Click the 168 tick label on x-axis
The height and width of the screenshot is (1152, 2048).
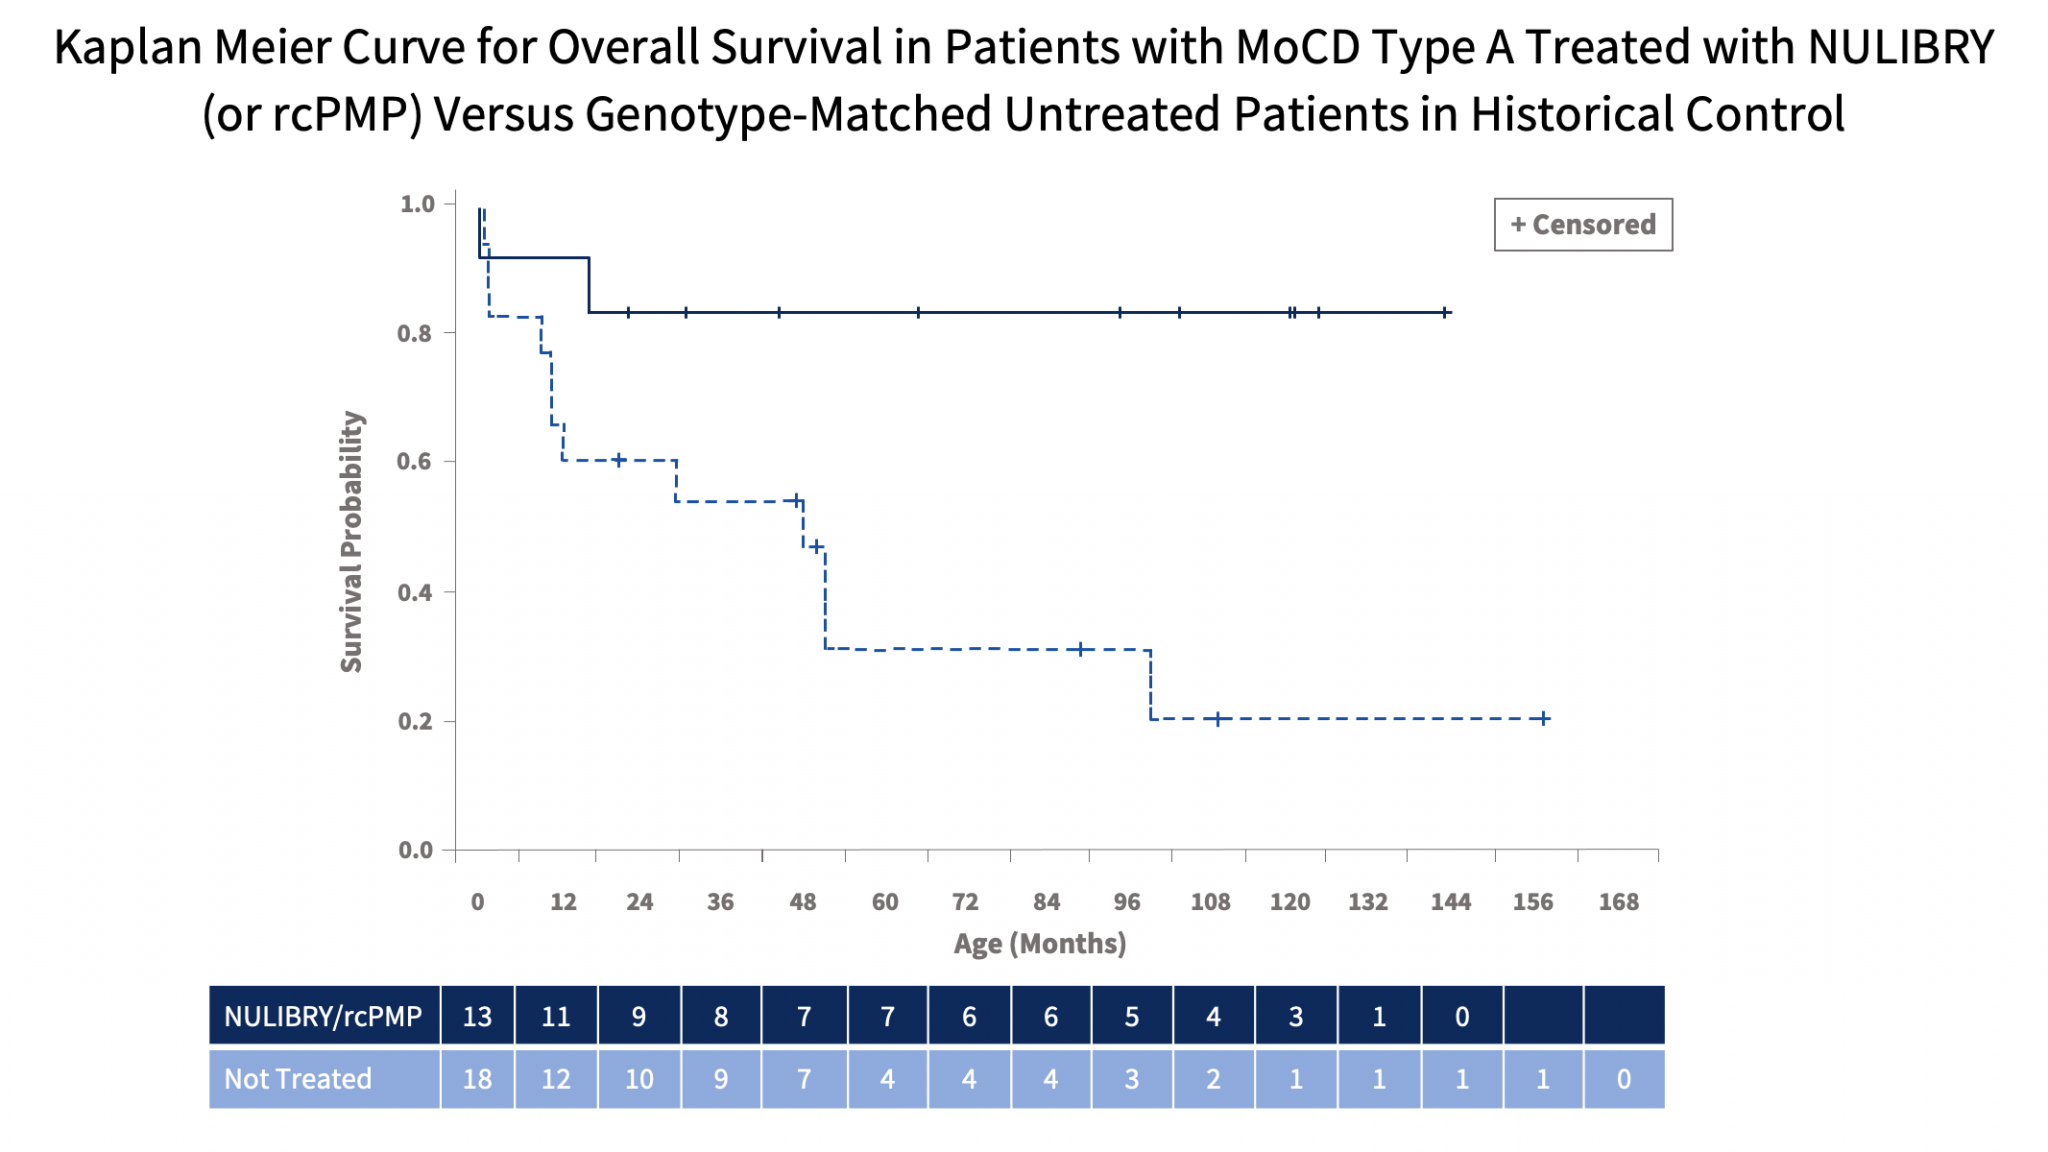coord(1618,902)
